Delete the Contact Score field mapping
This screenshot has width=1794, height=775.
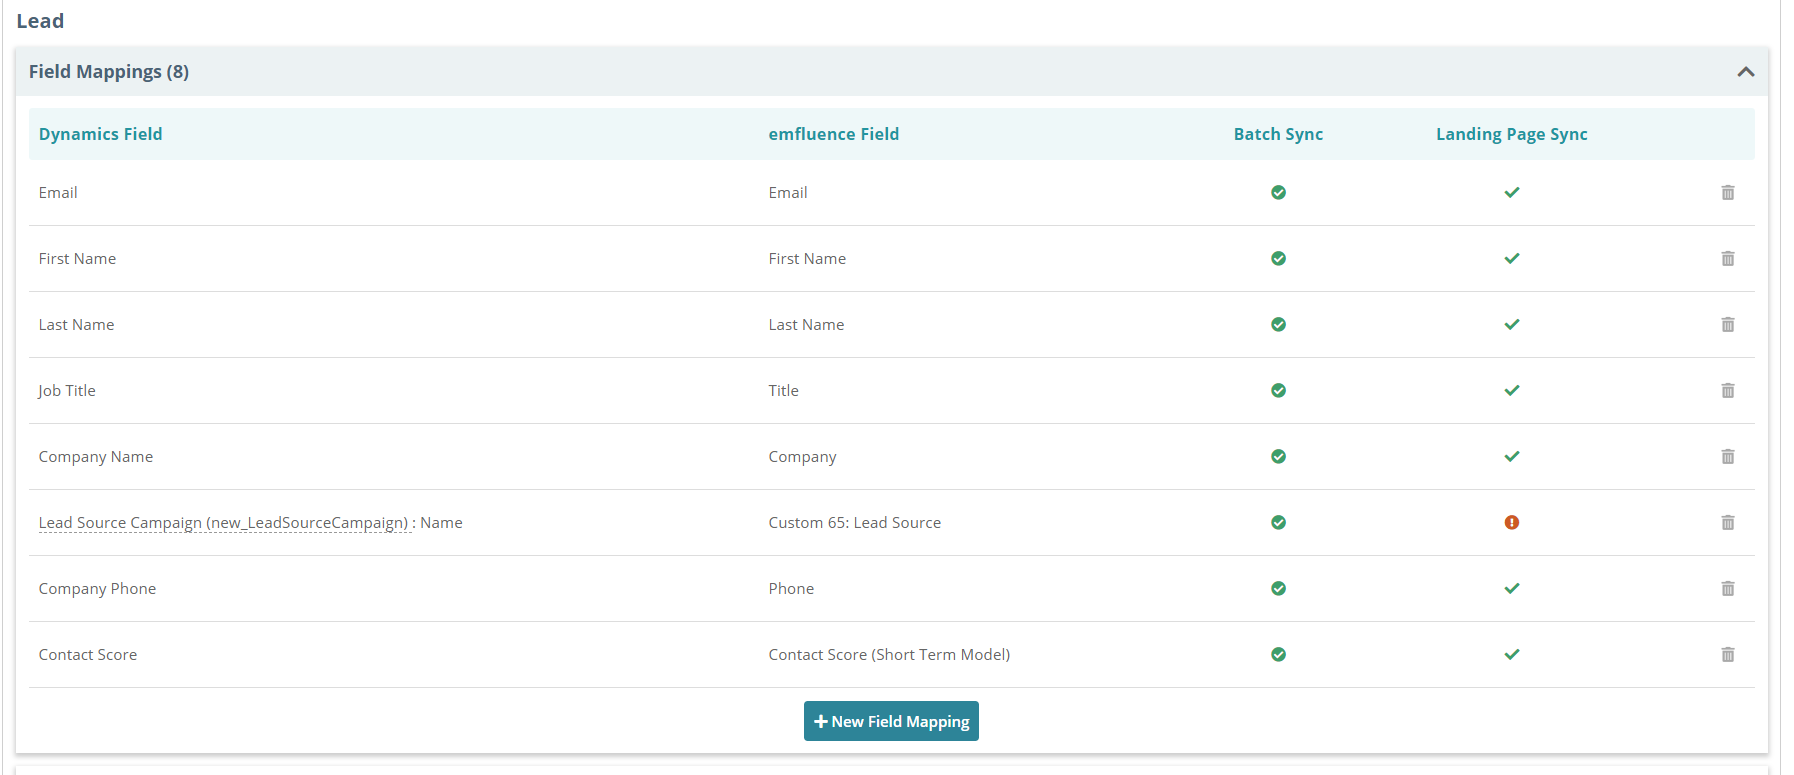click(x=1727, y=654)
